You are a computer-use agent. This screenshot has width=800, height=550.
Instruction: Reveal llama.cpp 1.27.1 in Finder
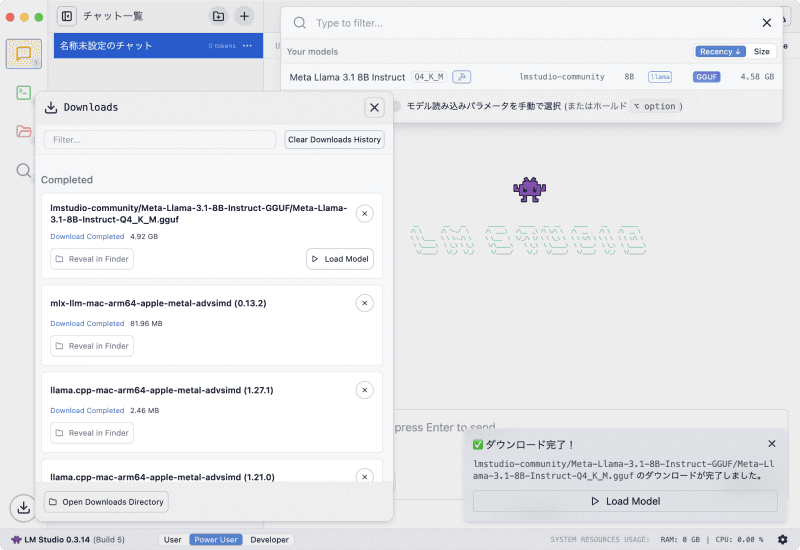click(x=92, y=433)
